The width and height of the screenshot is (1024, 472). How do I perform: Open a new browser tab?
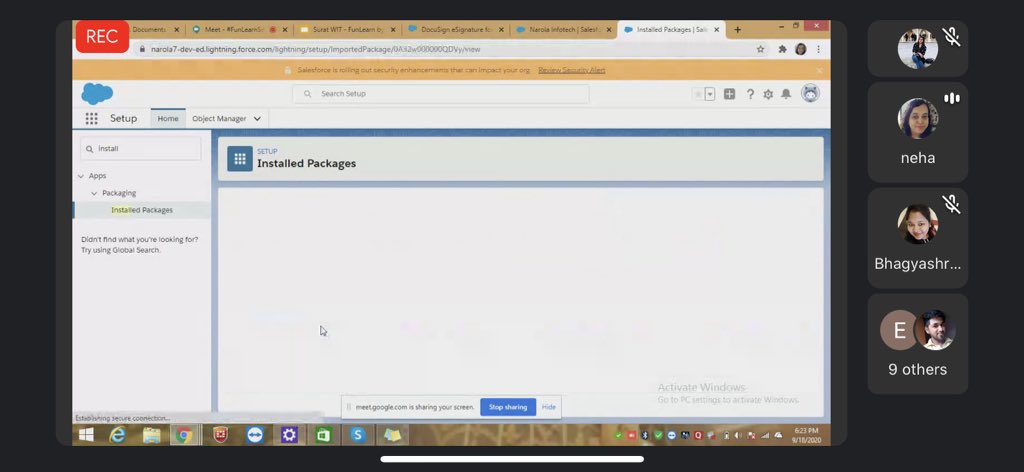pyautogui.click(x=737, y=29)
